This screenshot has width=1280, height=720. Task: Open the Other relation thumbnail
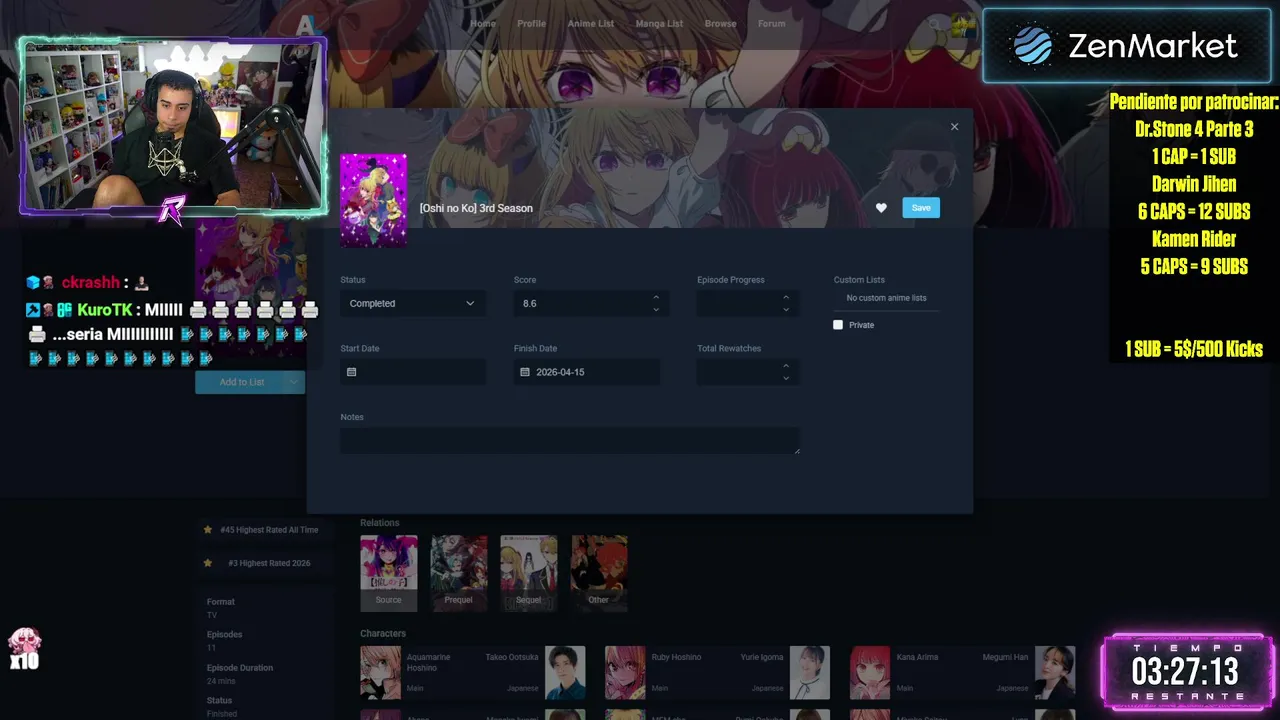[x=599, y=573]
